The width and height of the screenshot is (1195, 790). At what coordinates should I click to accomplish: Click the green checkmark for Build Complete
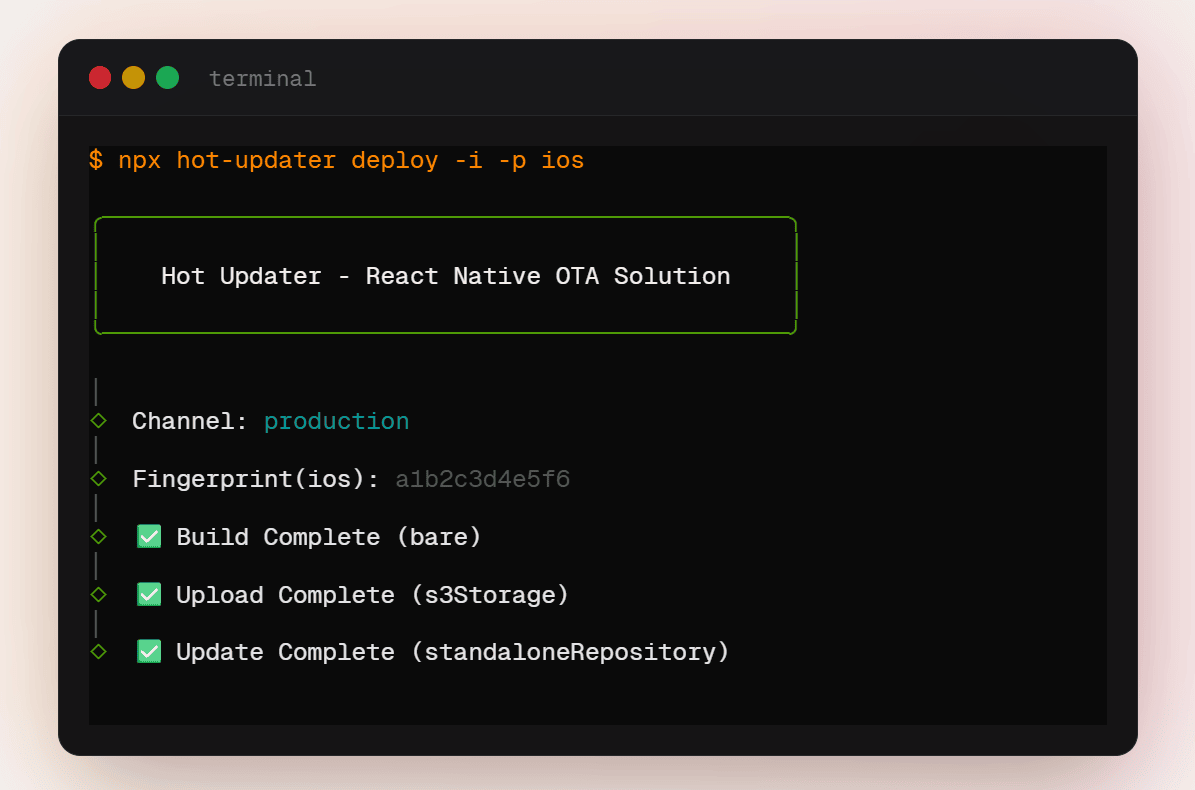point(149,536)
